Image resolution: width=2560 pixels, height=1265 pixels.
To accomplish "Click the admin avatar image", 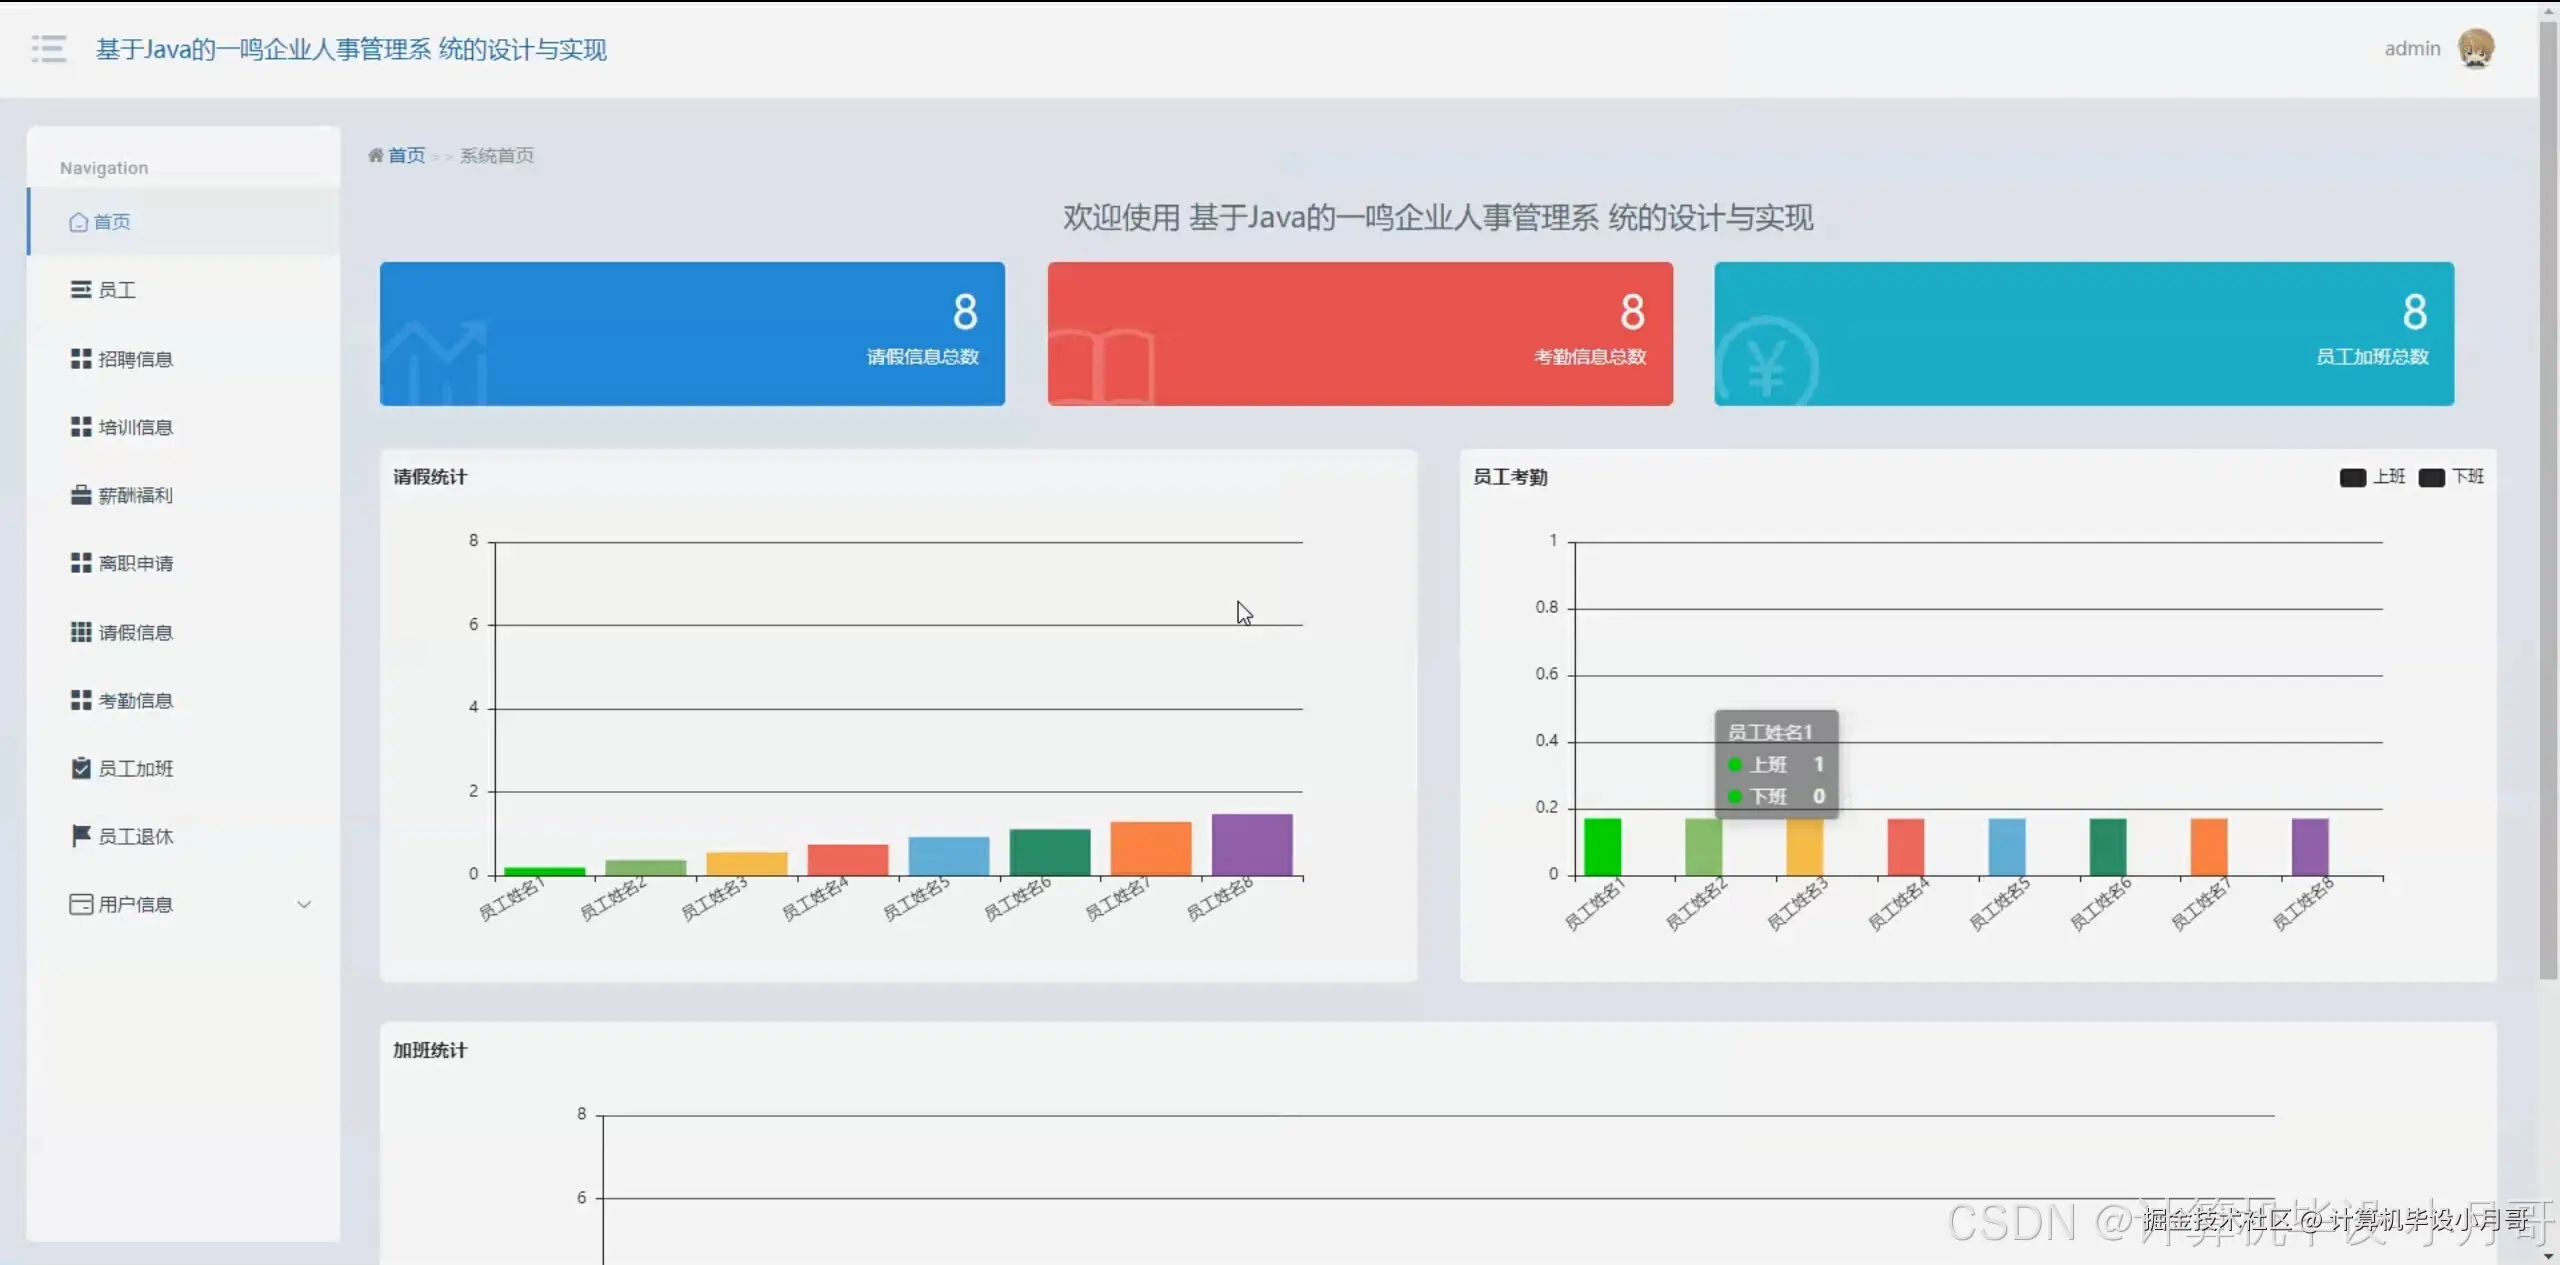I will tap(2476, 48).
